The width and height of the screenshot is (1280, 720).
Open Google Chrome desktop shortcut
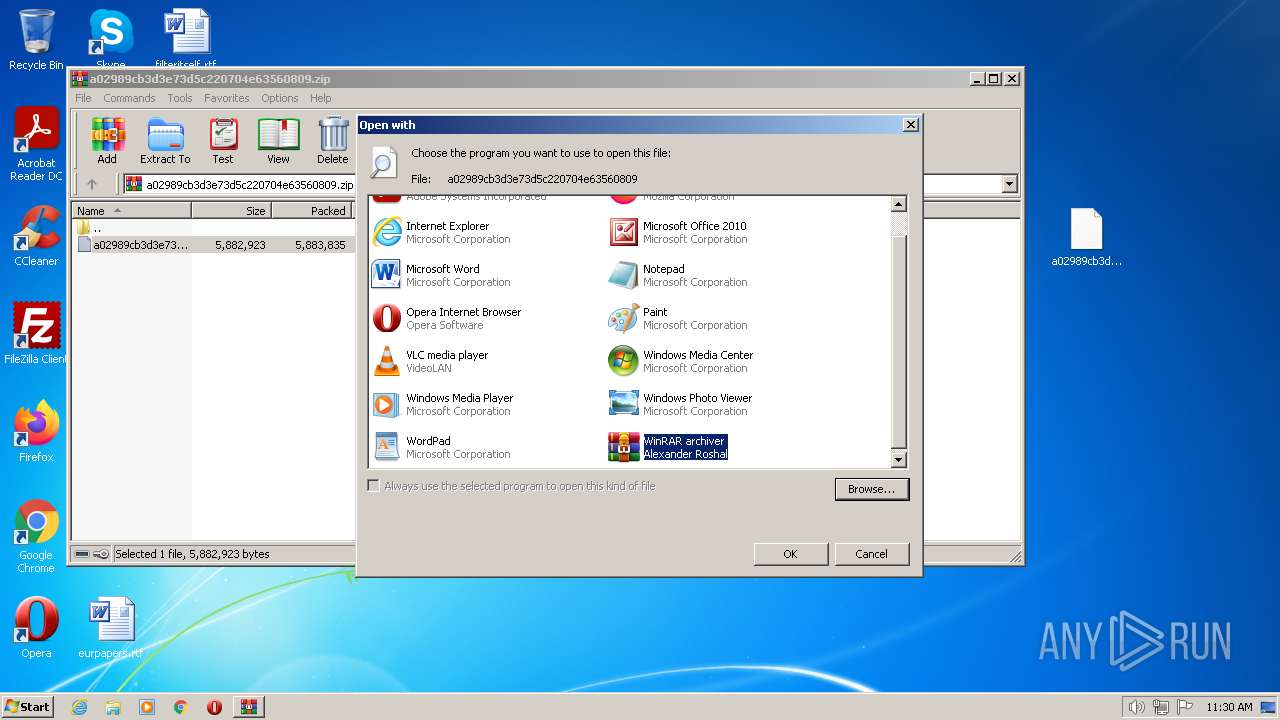click(36, 537)
